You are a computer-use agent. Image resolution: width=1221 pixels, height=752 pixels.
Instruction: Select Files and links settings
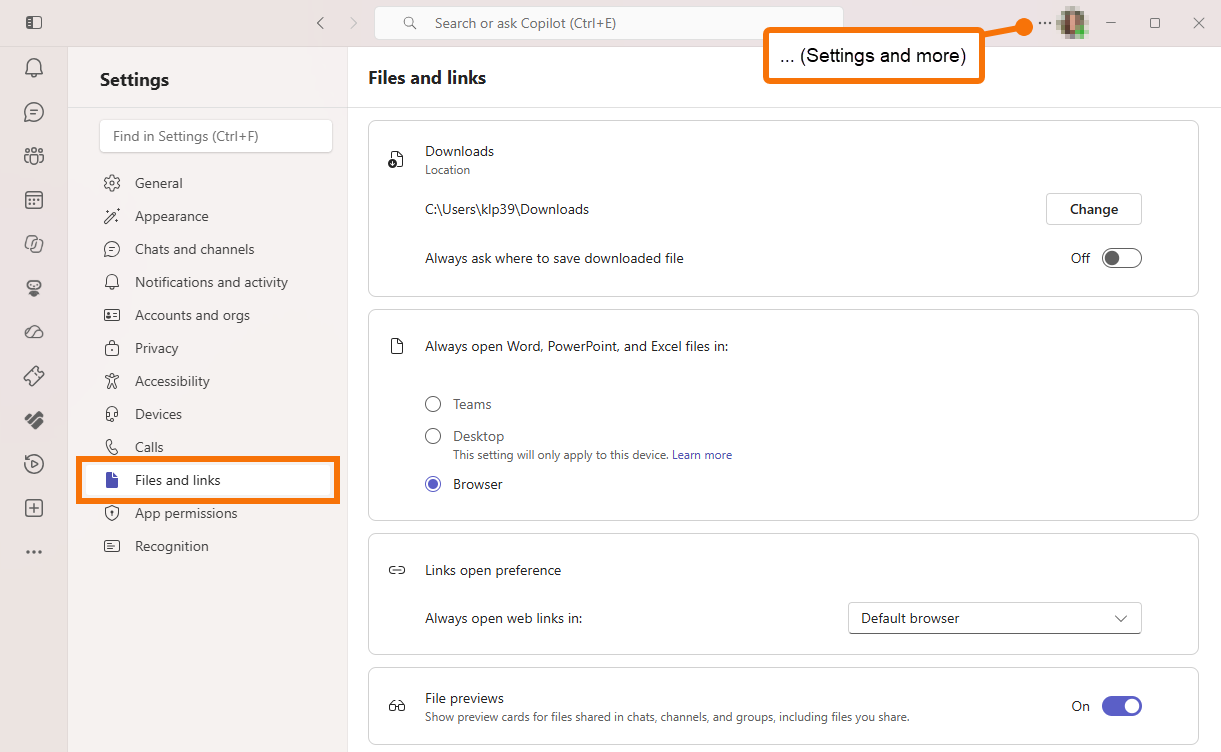tap(208, 480)
